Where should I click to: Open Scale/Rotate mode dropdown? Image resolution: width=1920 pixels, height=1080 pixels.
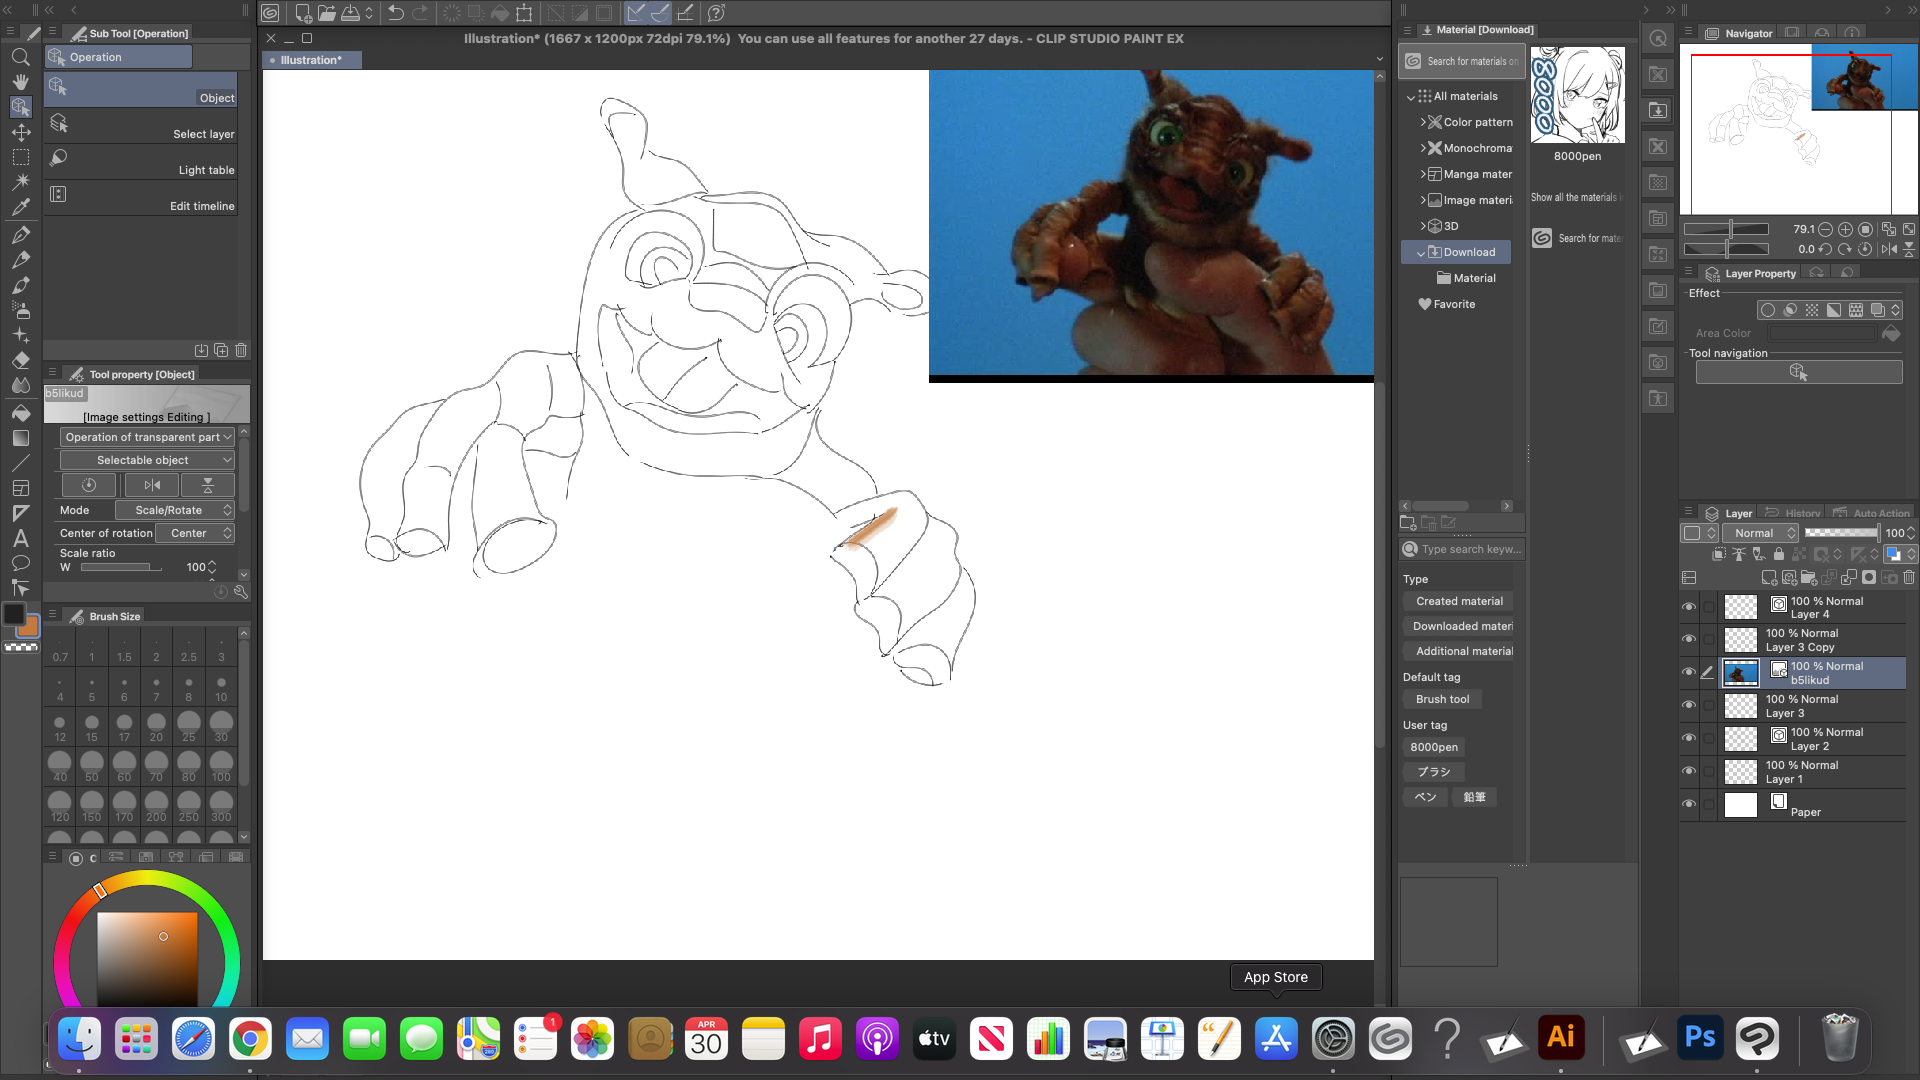175,510
